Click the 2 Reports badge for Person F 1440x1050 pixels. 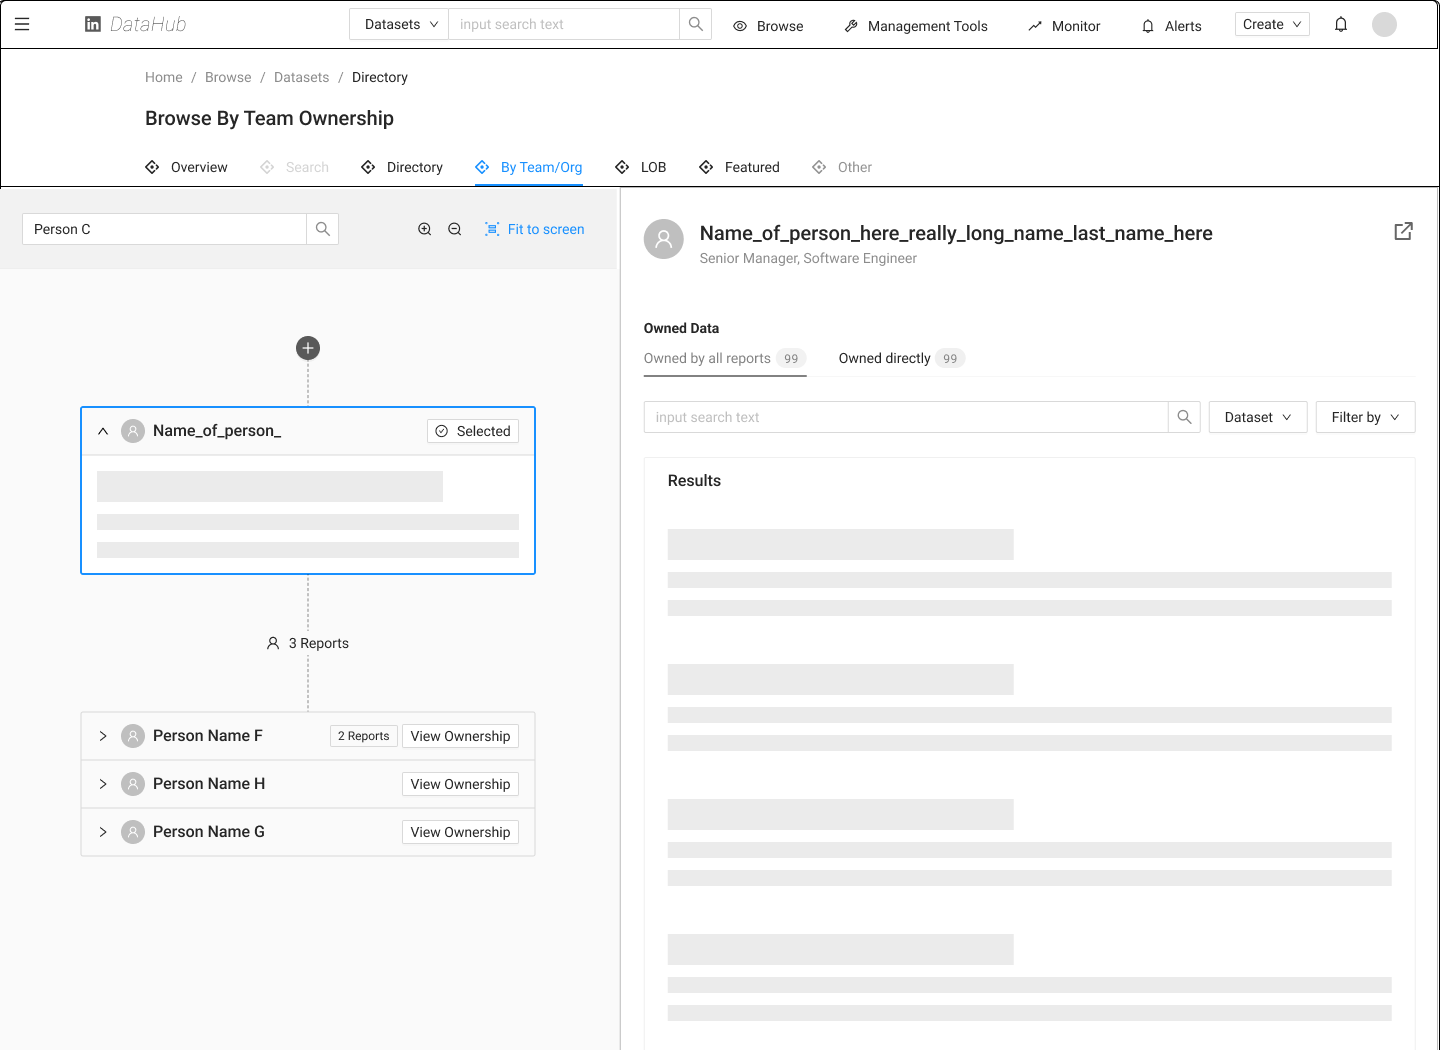click(364, 736)
